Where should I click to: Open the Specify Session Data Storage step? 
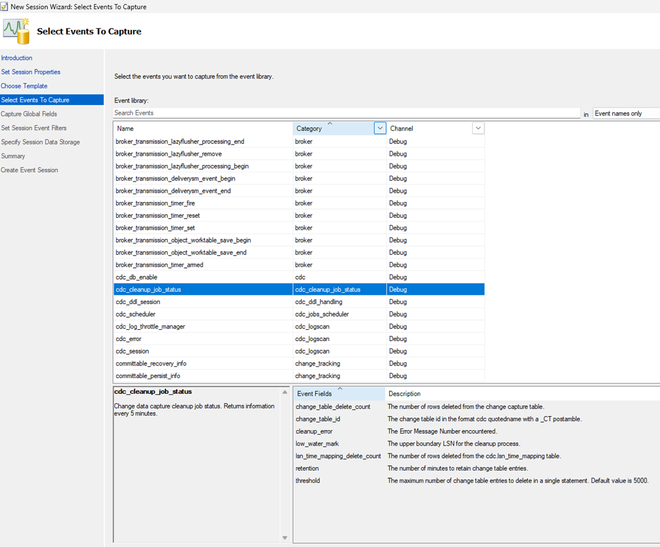(40, 142)
